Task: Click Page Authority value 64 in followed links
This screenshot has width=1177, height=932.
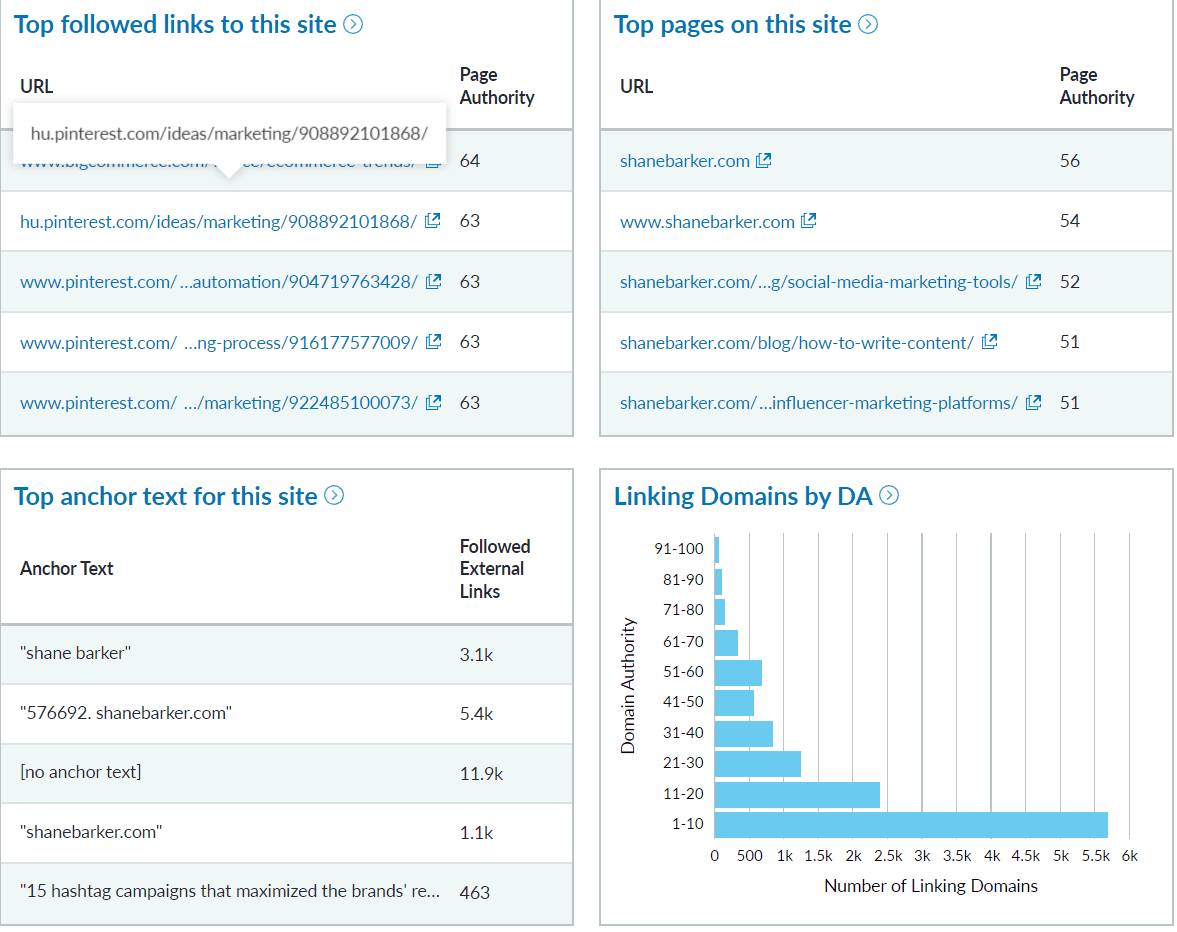Action: (x=470, y=161)
